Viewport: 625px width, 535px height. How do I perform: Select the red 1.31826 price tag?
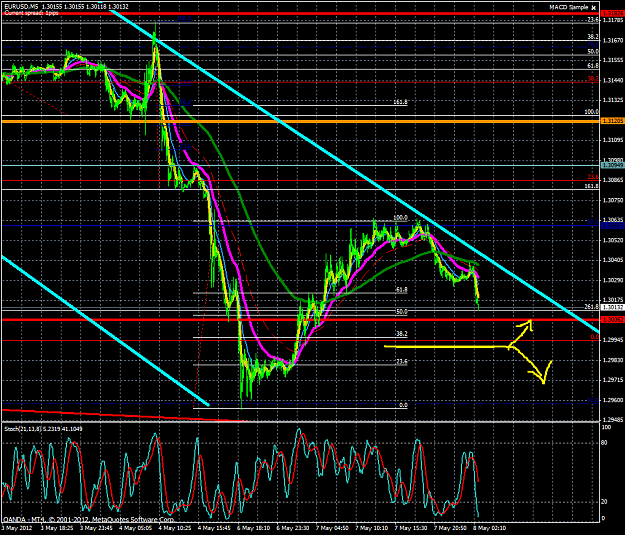612,14
